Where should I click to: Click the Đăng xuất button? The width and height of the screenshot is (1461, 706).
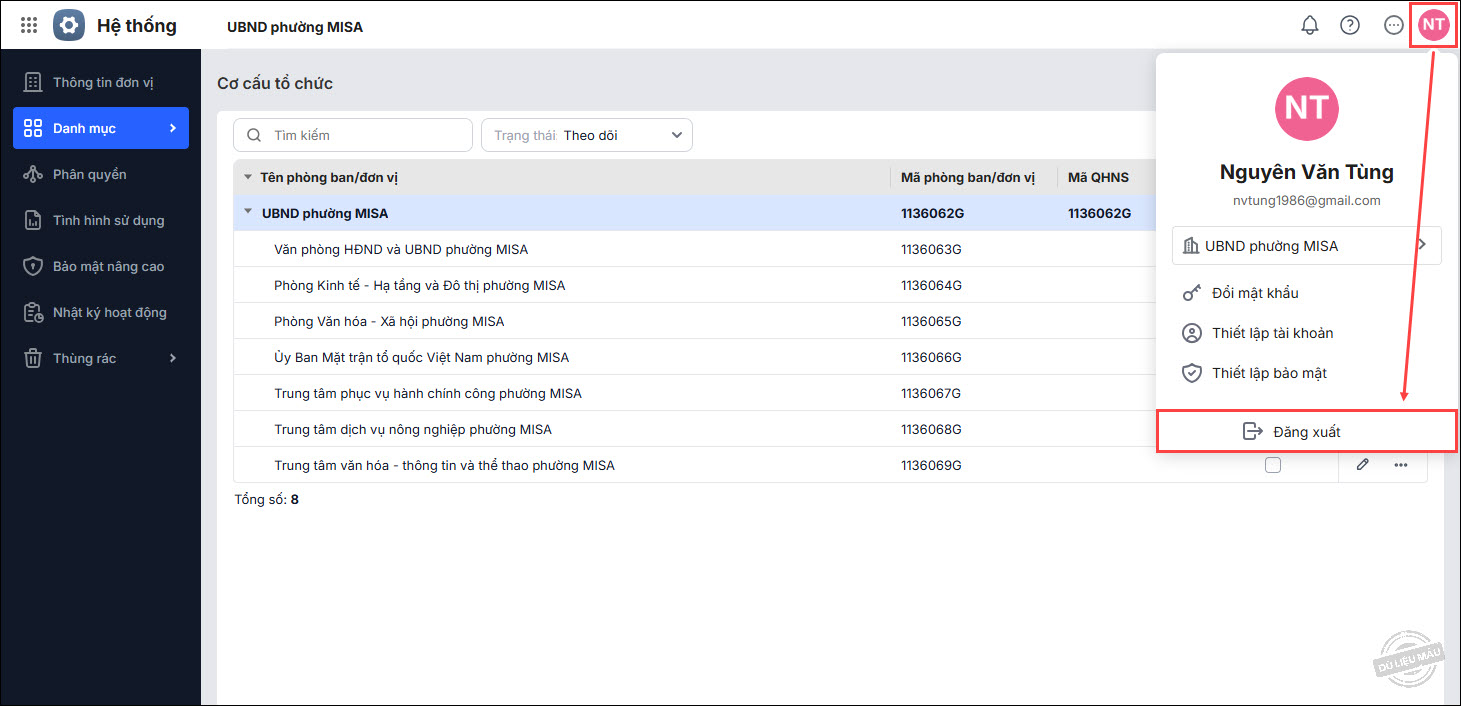click(x=1306, y=431)
